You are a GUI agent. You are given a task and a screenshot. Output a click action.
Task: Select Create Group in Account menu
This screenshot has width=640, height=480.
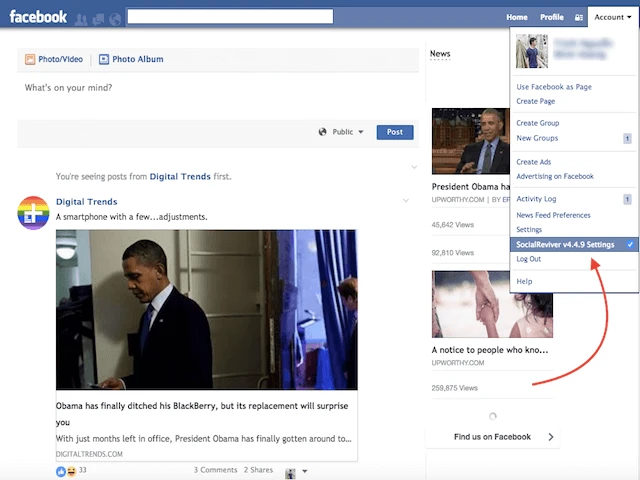[537, 123]
